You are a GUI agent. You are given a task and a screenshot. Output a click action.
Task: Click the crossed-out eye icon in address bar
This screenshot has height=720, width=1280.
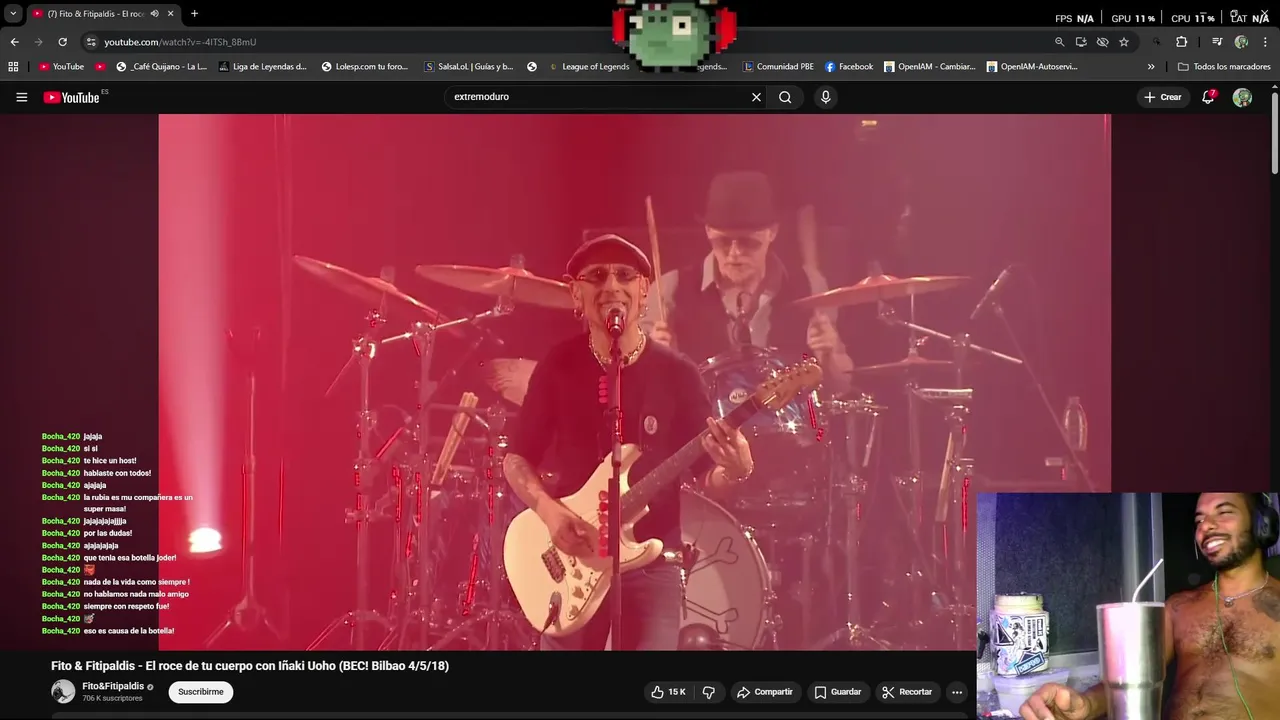1102,42
